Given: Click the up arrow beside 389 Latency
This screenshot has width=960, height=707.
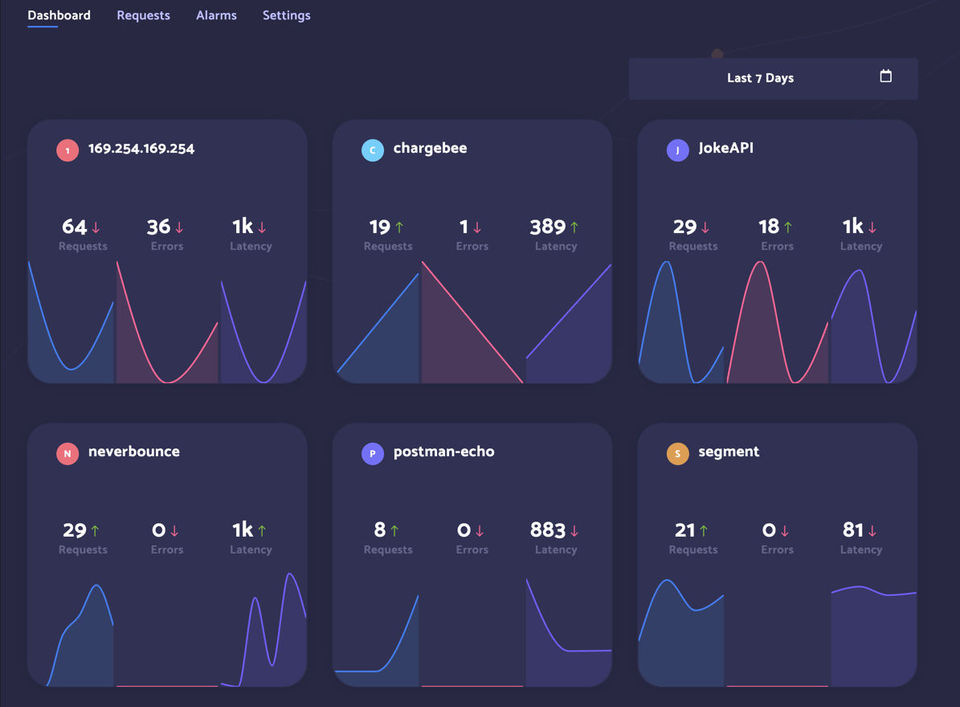Looking at the screenshot, I should (574, 228).
